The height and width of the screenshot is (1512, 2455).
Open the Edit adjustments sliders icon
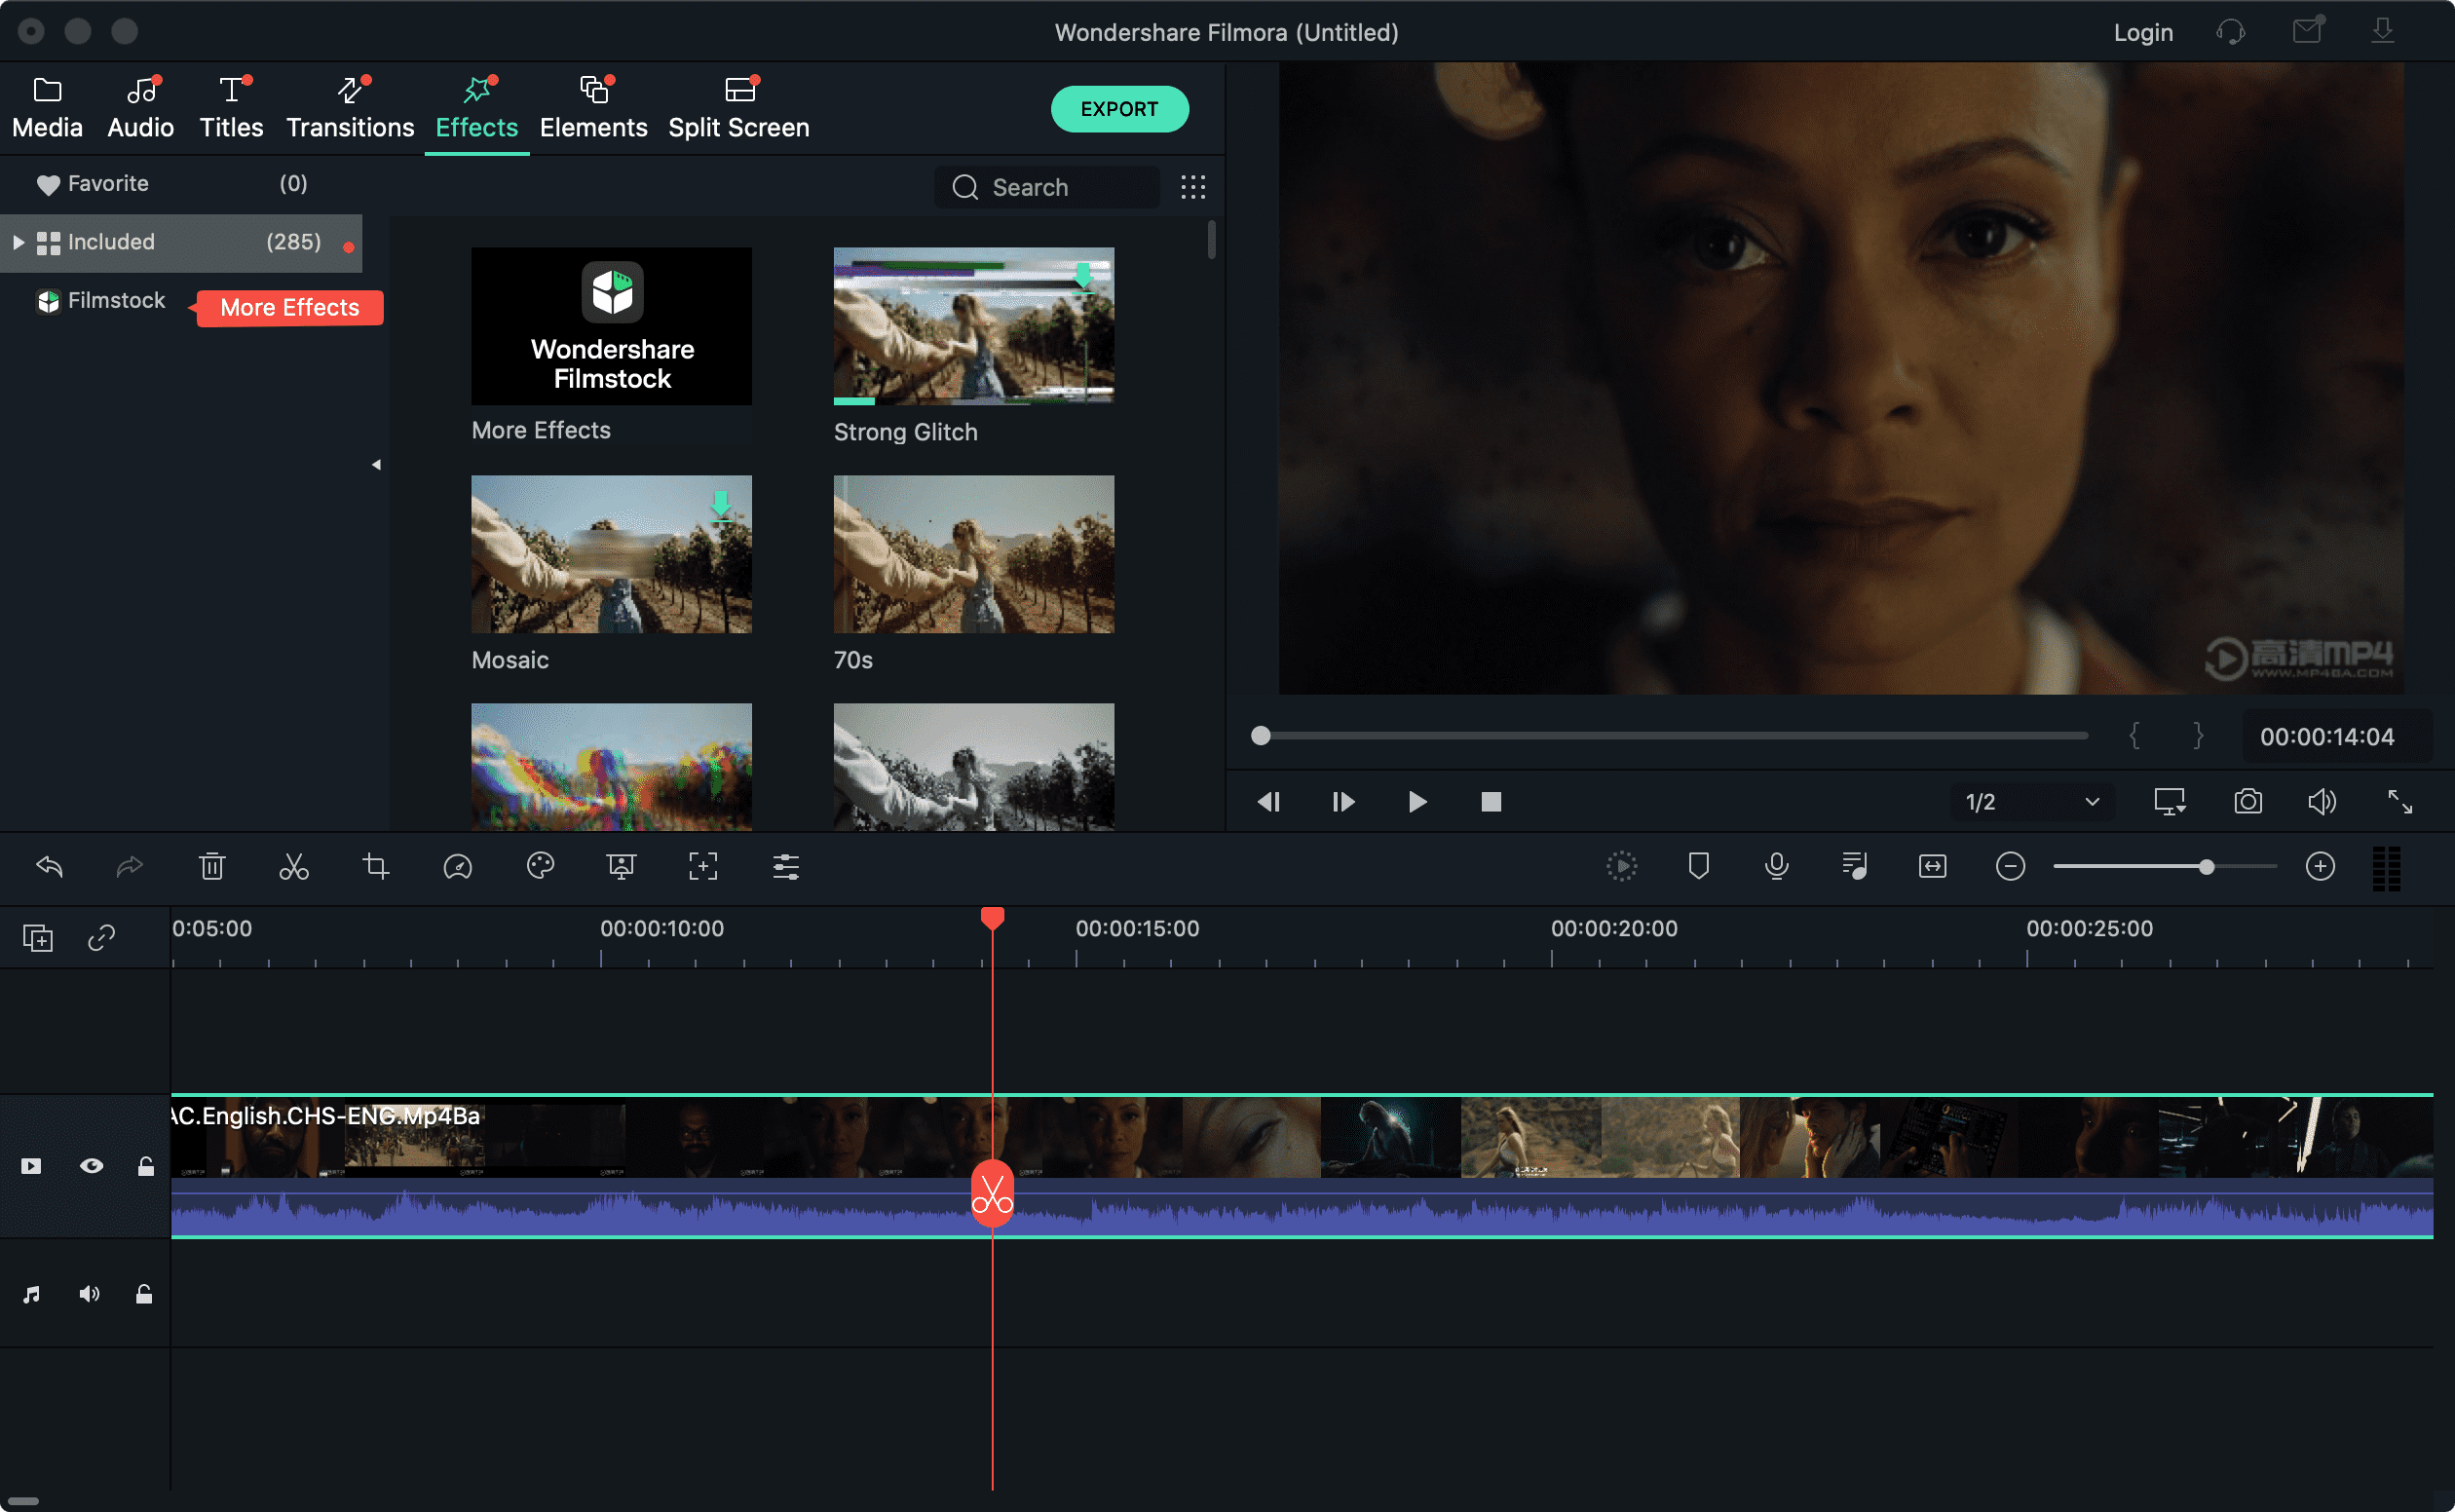click(x=786, y=866)
